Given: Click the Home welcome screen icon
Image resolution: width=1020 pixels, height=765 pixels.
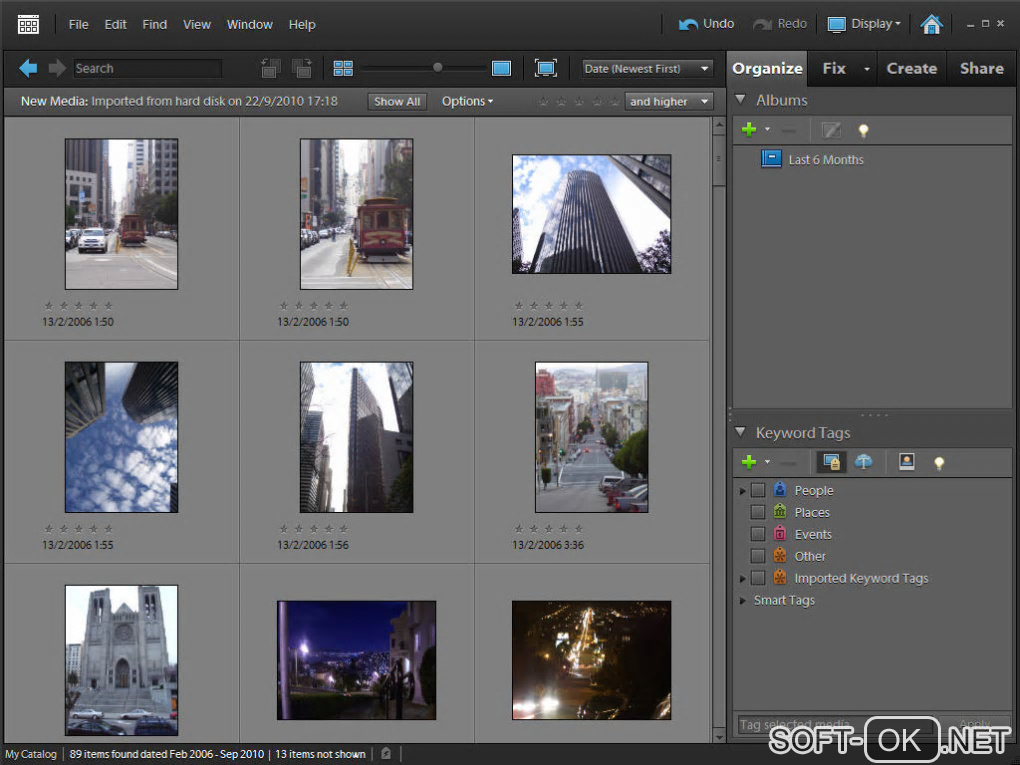Looking at the screenshot, I should tap(931, 24).
